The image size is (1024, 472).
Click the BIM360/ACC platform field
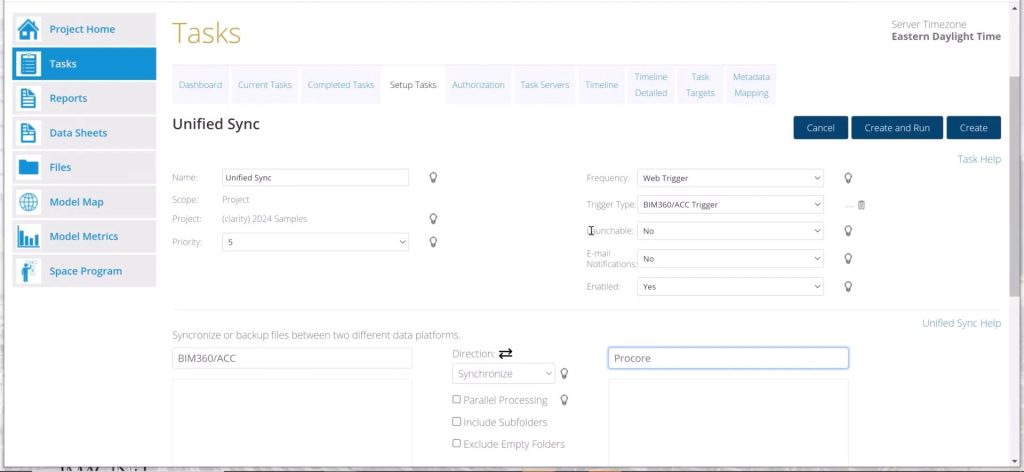pos(292,358)
